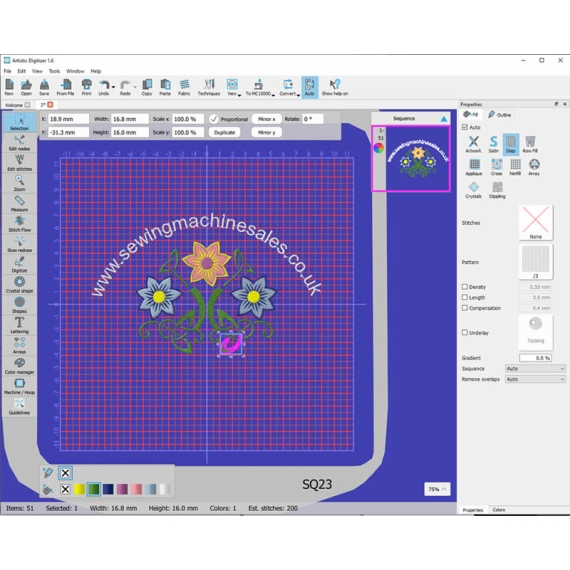This screenshot has width=570, height=570.
Task: Pick the dark blue thread swatch
Action: pos(108,489)
